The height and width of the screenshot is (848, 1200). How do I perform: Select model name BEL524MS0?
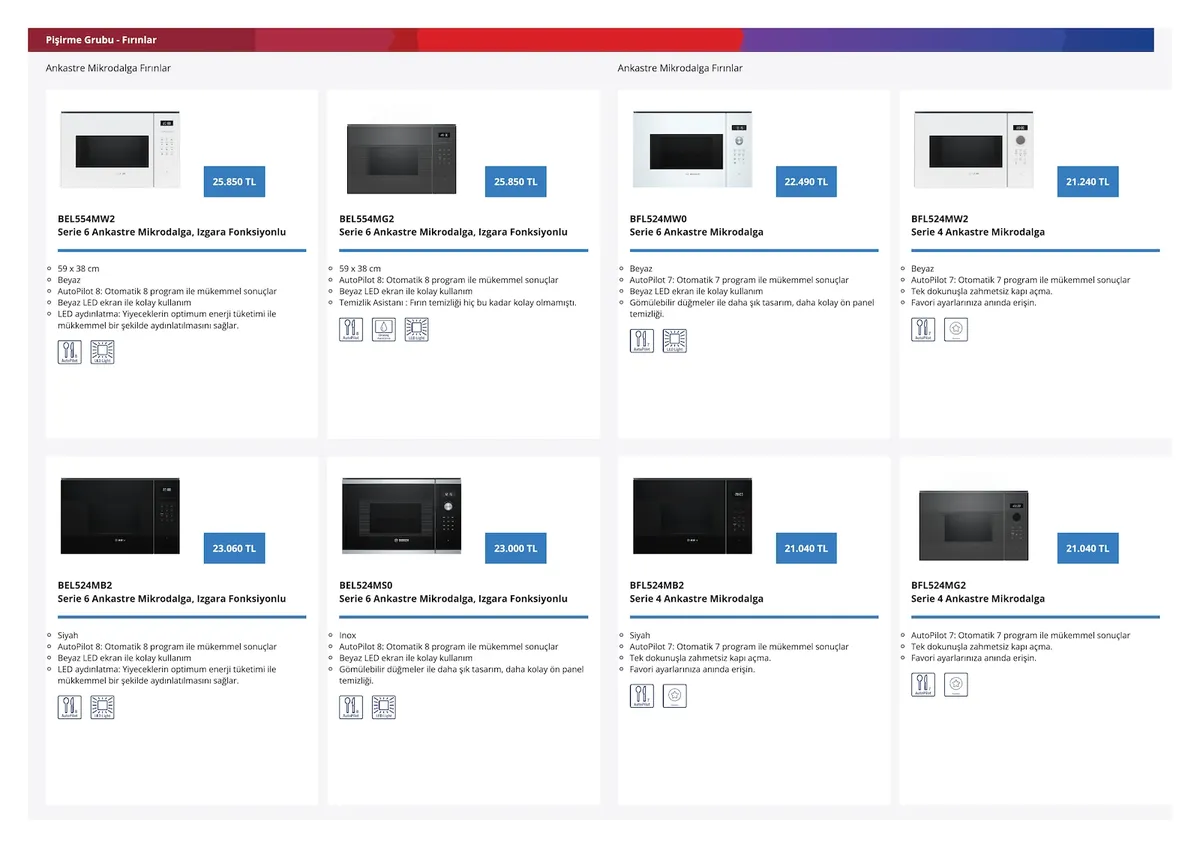pos(366,585)
